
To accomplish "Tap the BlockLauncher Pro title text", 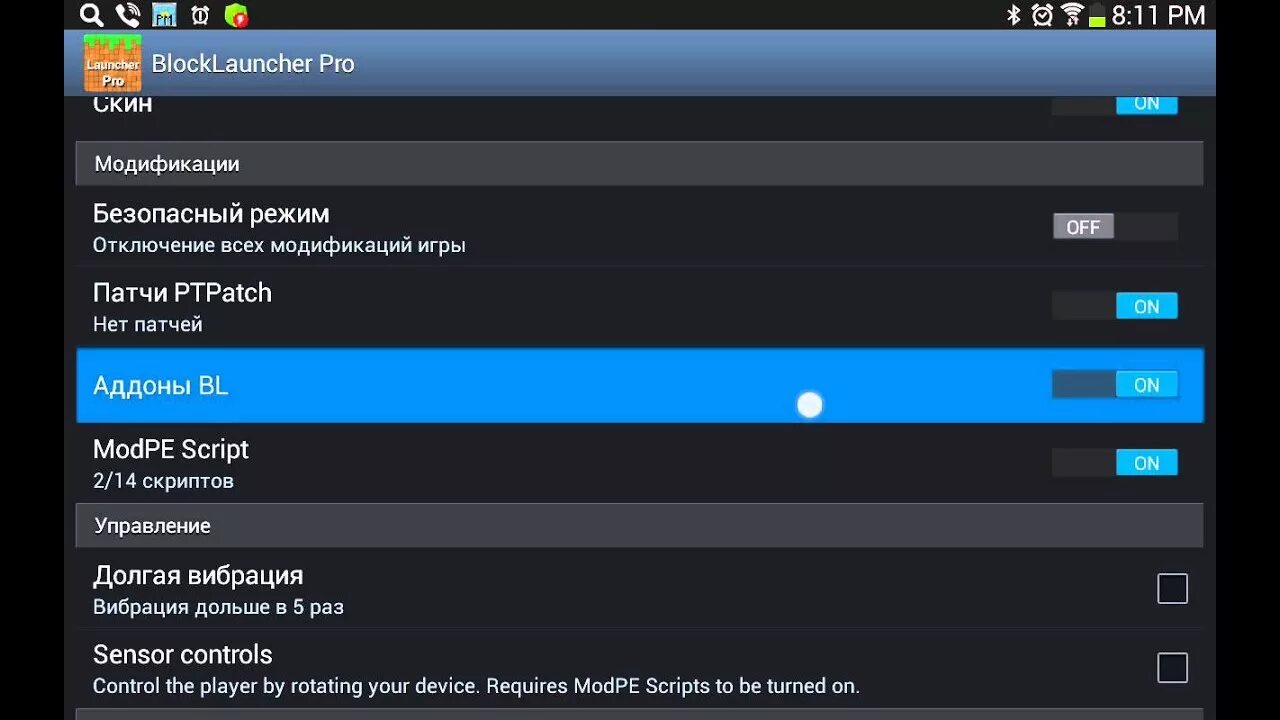I will tap(253, 64).
